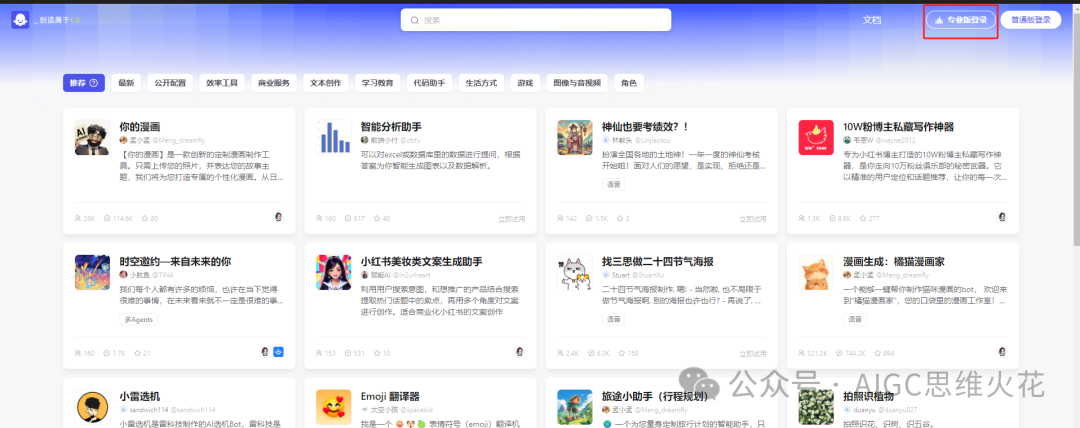Click 立即试用 on 神仙也要考绩效 card

click(753, 218)
